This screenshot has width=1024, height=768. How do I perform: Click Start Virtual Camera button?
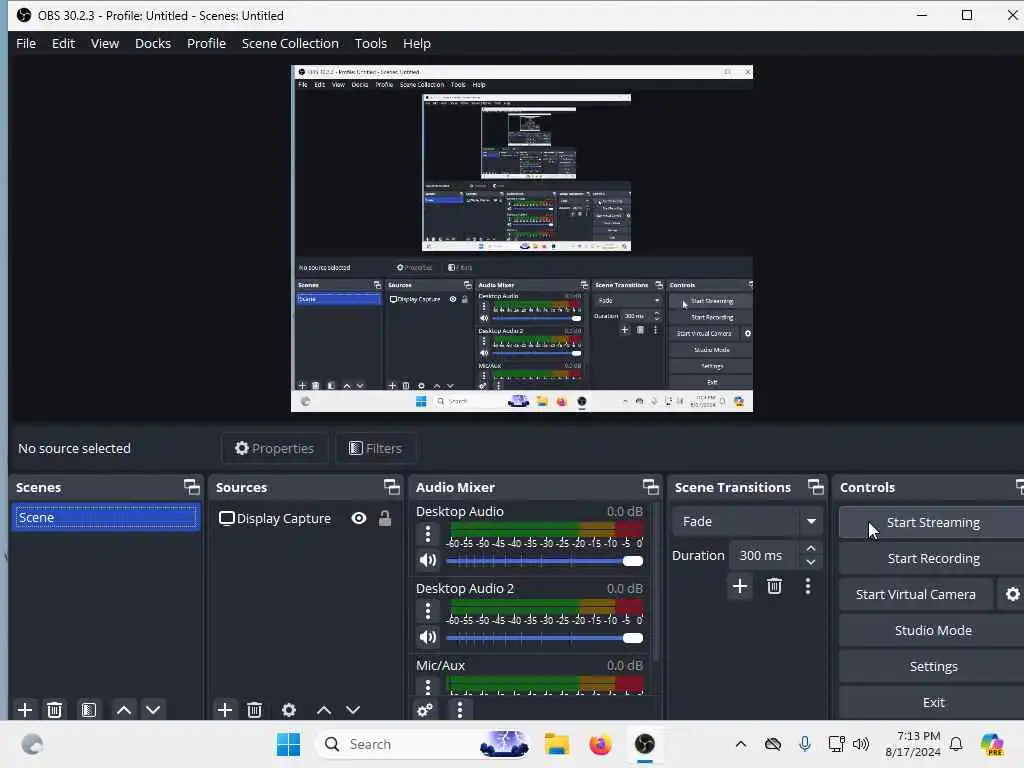coord(916,594)
